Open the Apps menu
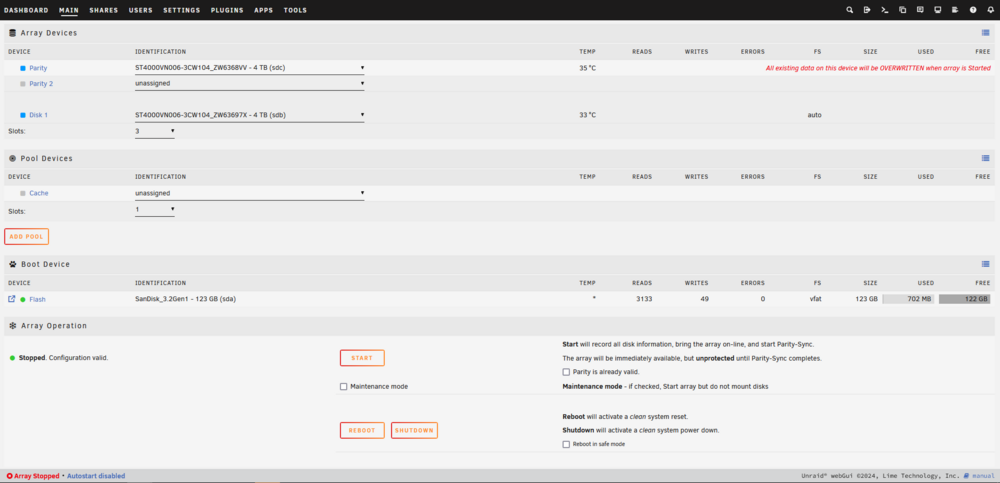The height and width of the screenshot is (483, 1000). click(x=263, y=10)
